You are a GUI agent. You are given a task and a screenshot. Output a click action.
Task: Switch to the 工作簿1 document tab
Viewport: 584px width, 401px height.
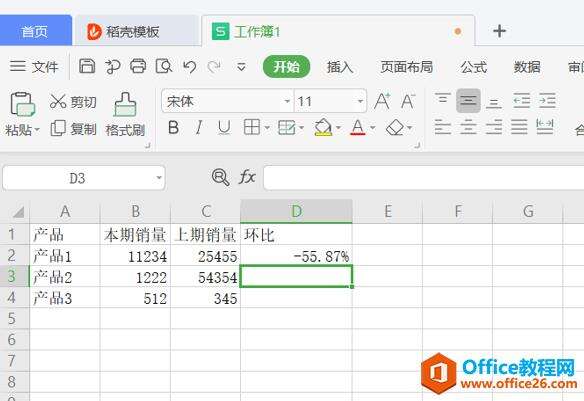[338, 31]
